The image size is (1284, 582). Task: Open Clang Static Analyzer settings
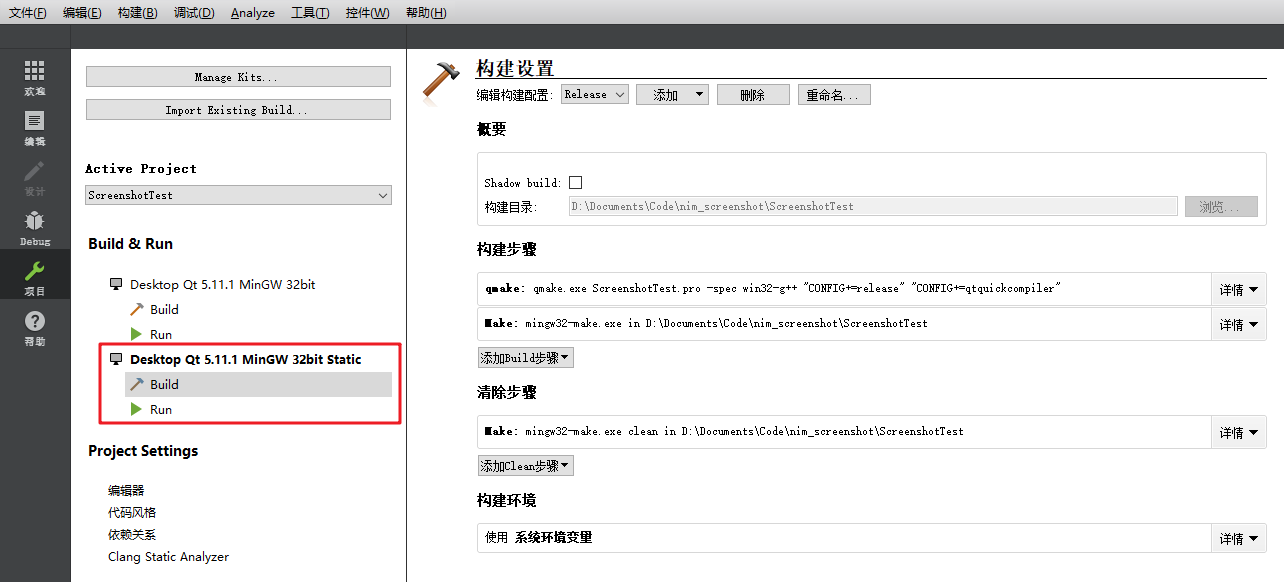coord(168,556)
